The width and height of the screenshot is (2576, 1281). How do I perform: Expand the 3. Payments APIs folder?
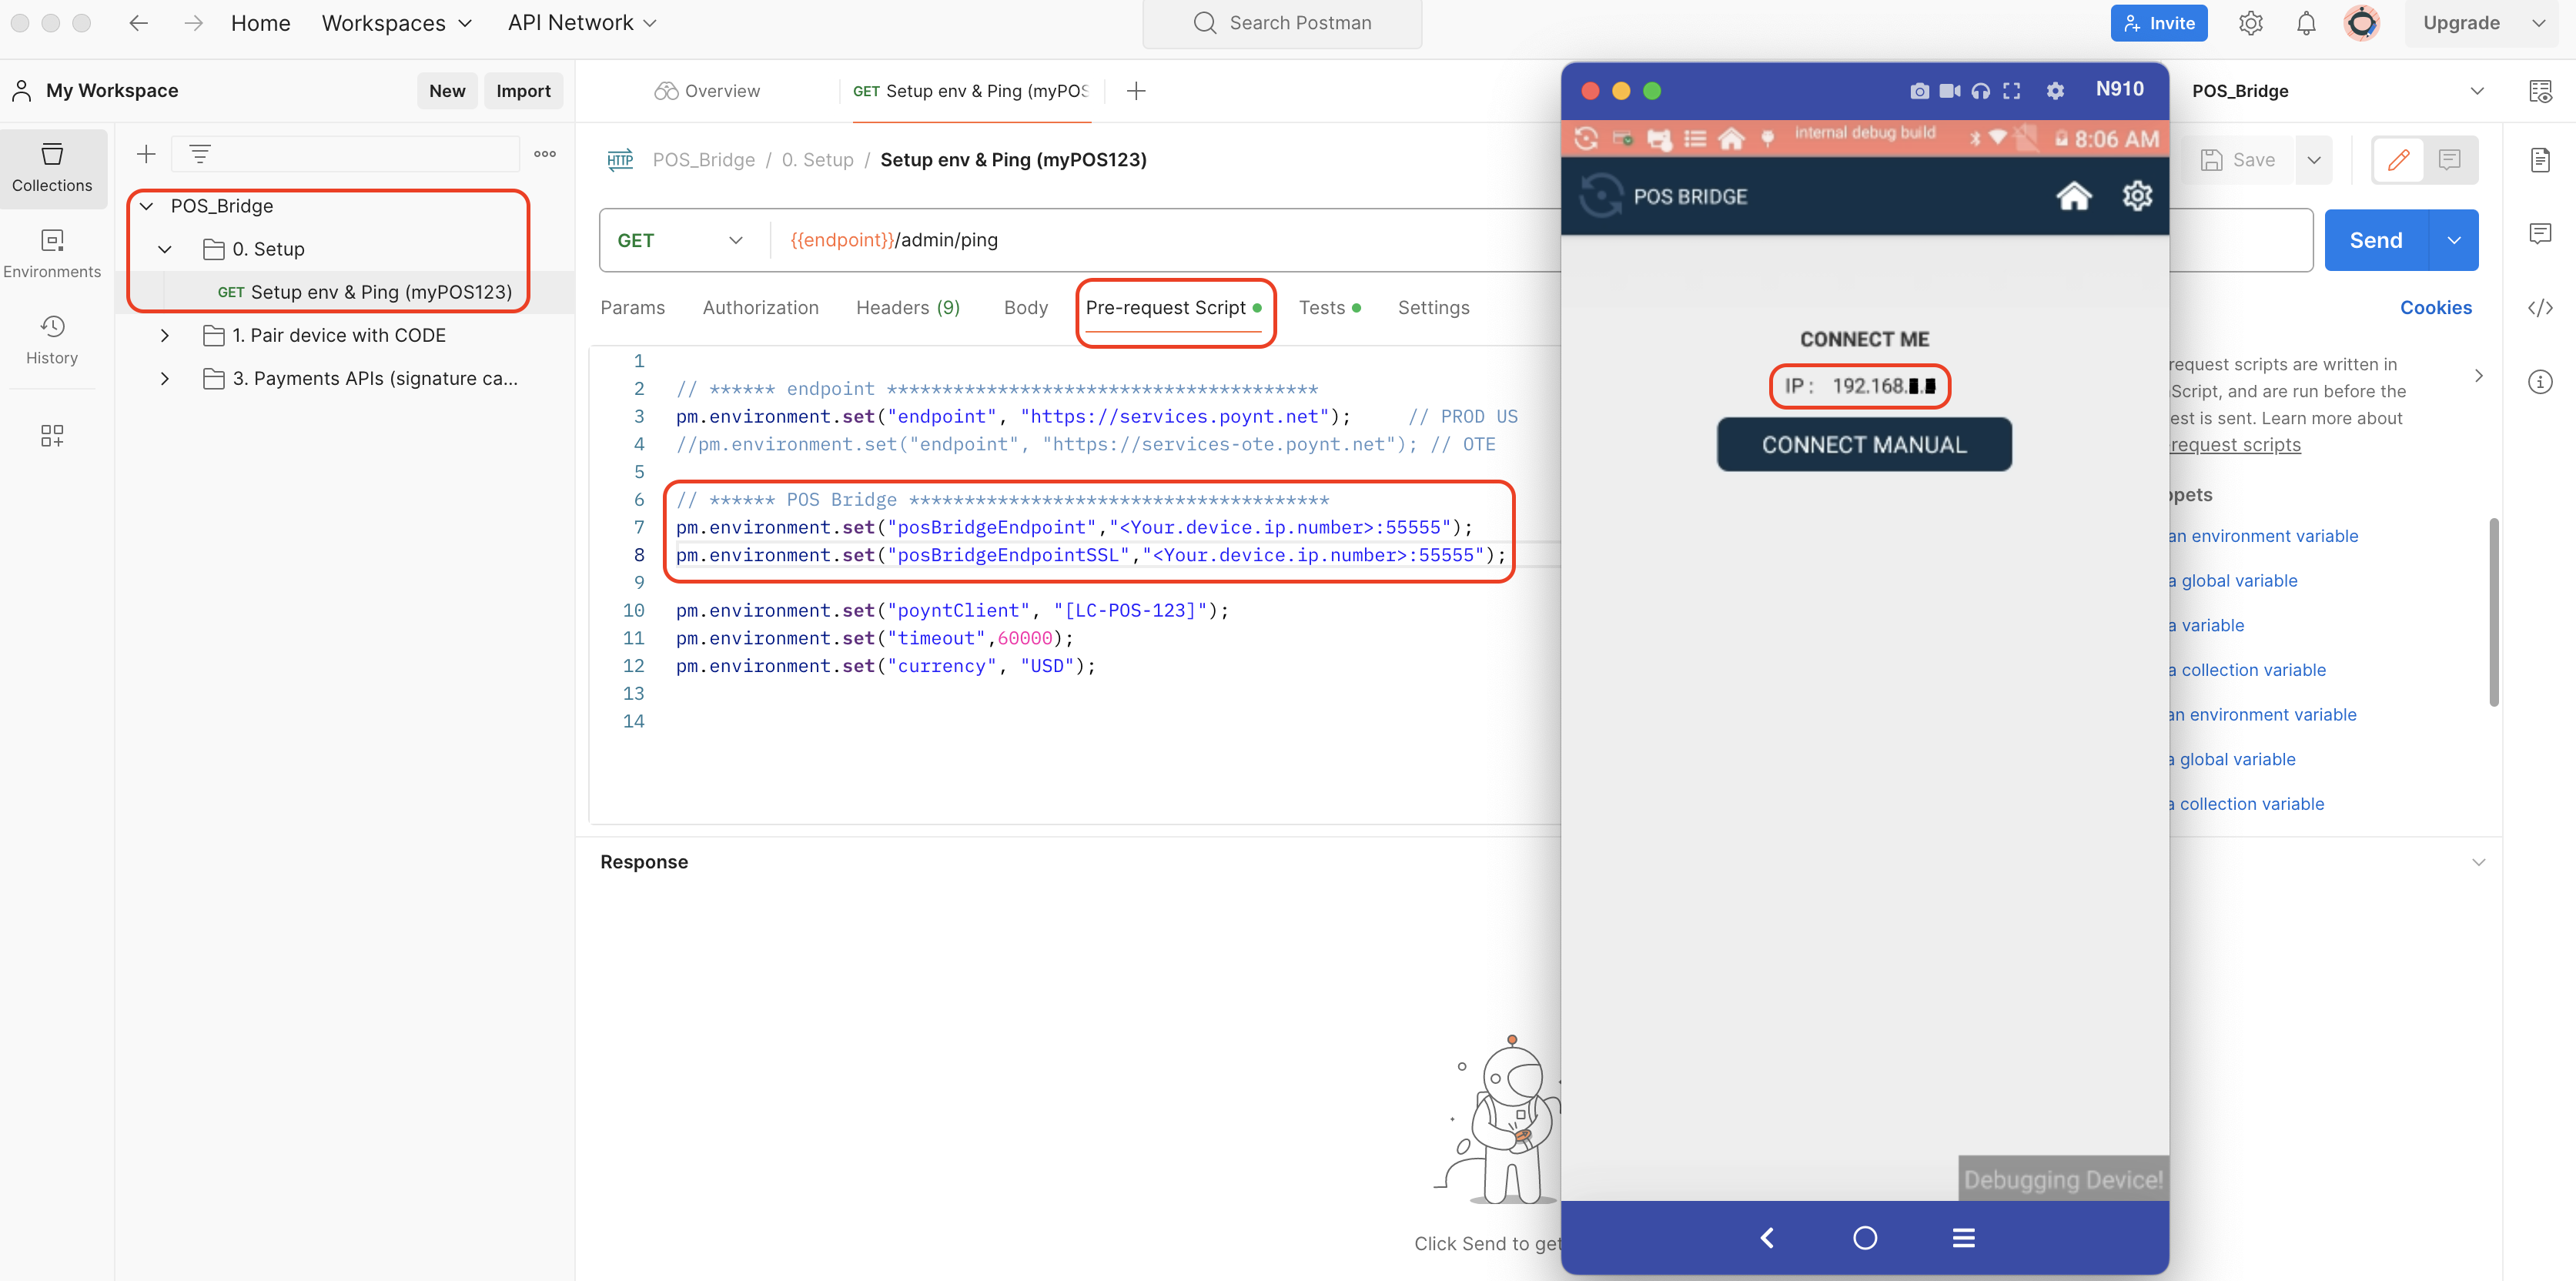[x=165, y=378]
